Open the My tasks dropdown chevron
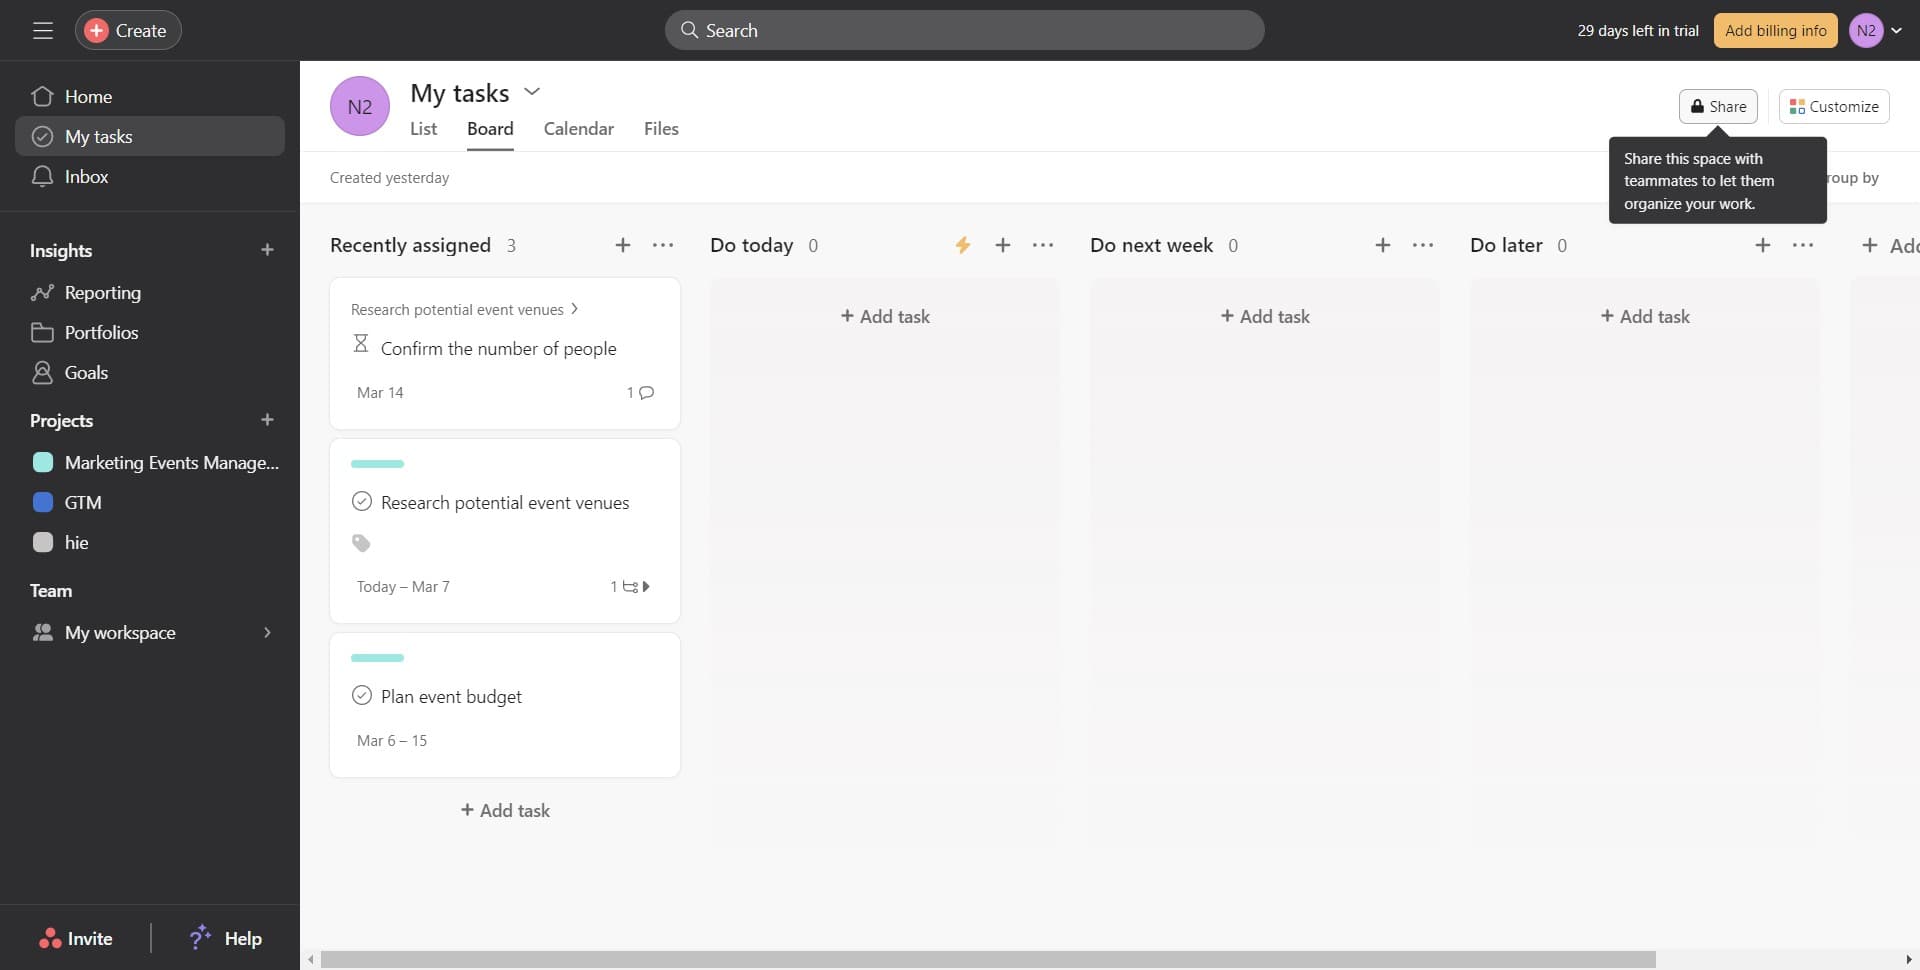This screenshot has width=1920, height=970. tap(532, 91)
